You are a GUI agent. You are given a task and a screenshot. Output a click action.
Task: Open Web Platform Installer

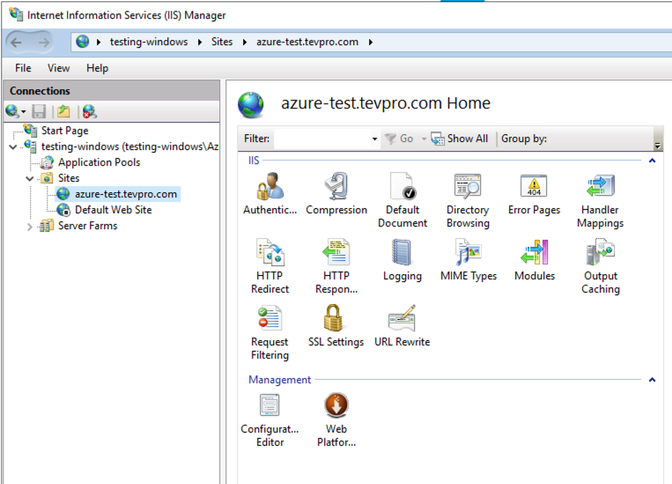336,420
